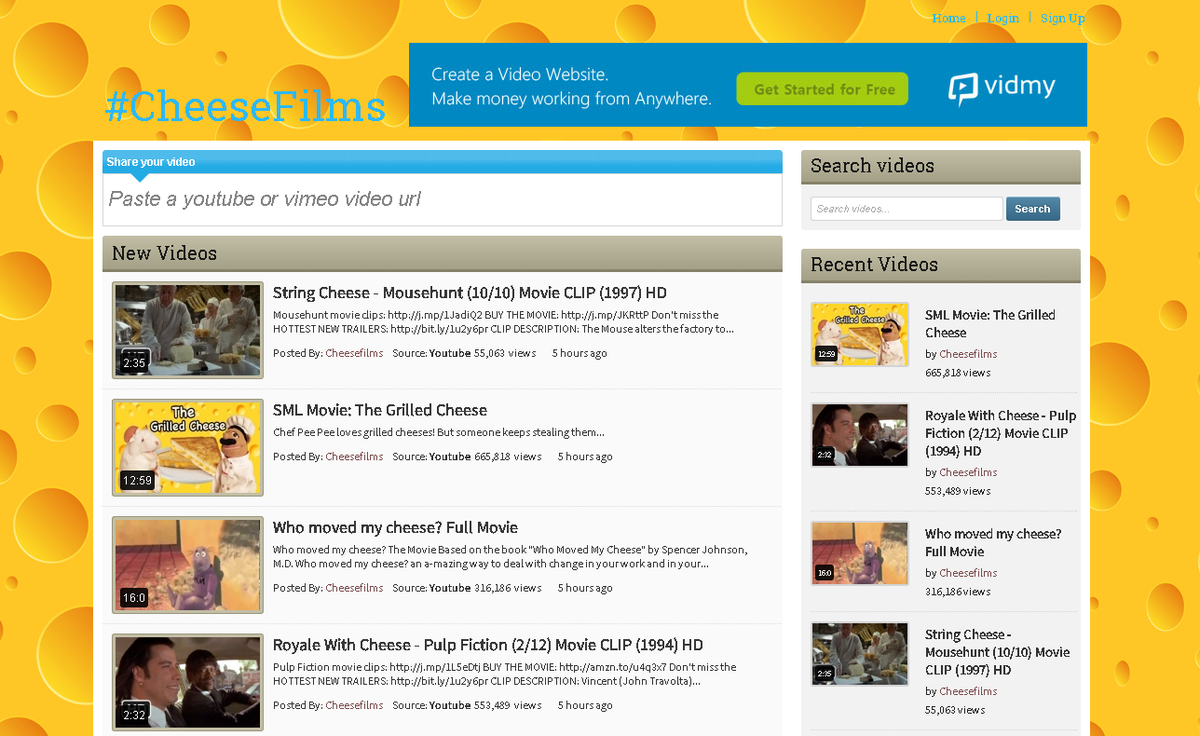Viewport: 1200px width, 736px height.
Task: Click the 'Recent Videos' section heading
Action: (874, 265)
